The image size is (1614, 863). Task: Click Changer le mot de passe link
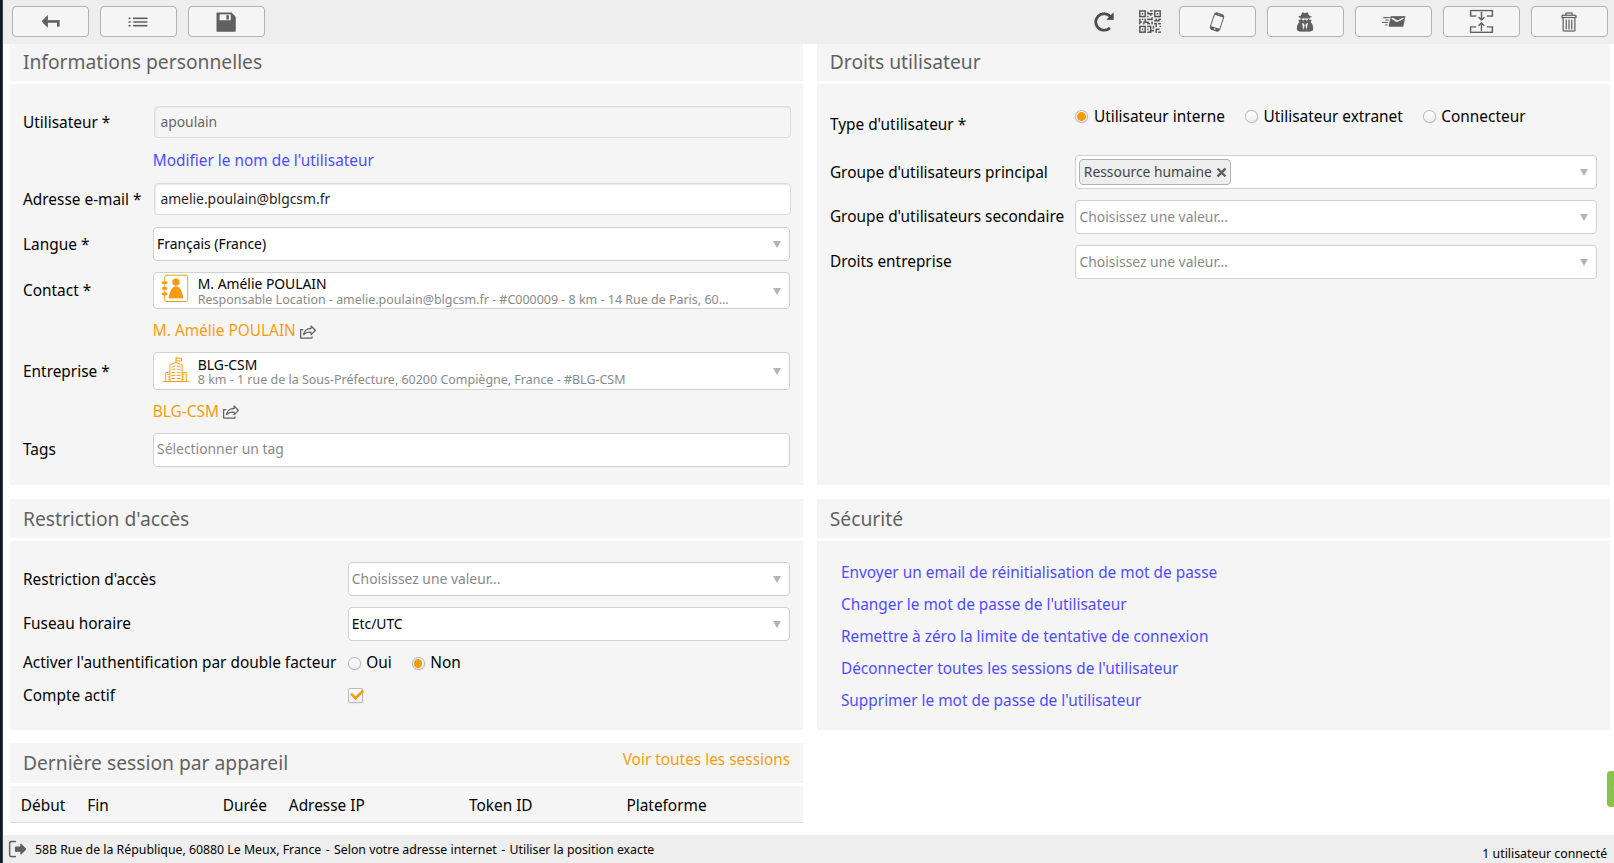983,604
